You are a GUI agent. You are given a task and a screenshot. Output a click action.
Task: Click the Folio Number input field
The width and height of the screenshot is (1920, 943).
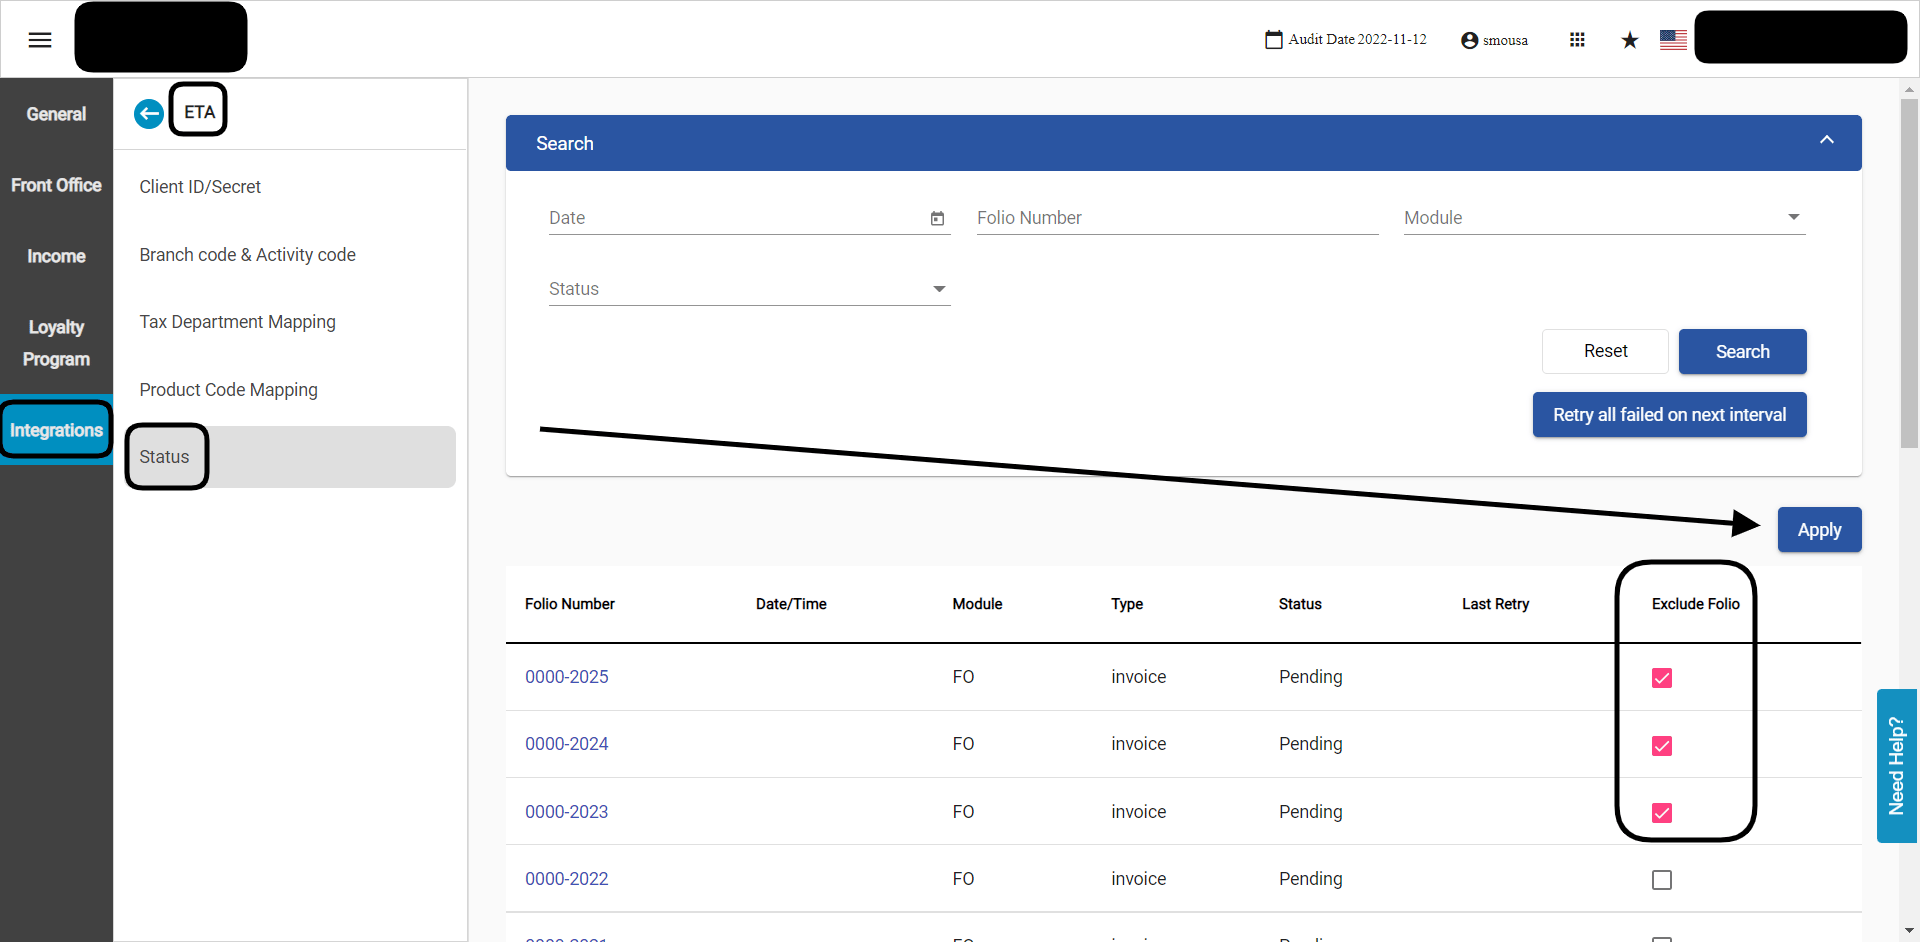(x=1177, y=218)
